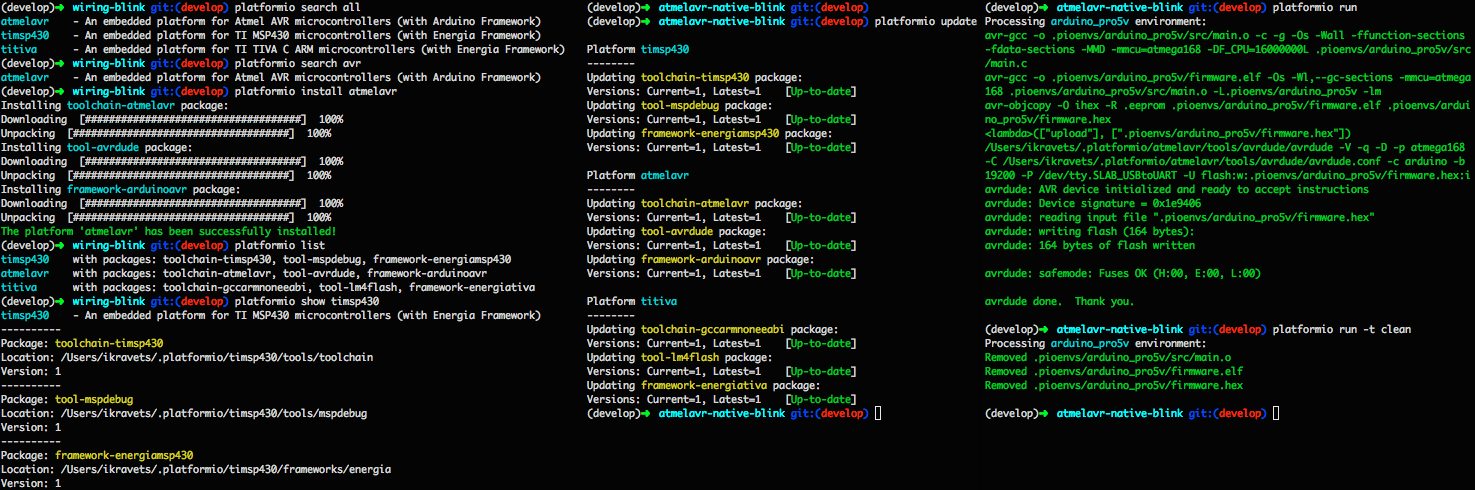Click the Up-to-date status under 'Updating toolchain-gccarmnoneeabi'
Screen dimensions: 1475x490
click(x=821, y=343)
